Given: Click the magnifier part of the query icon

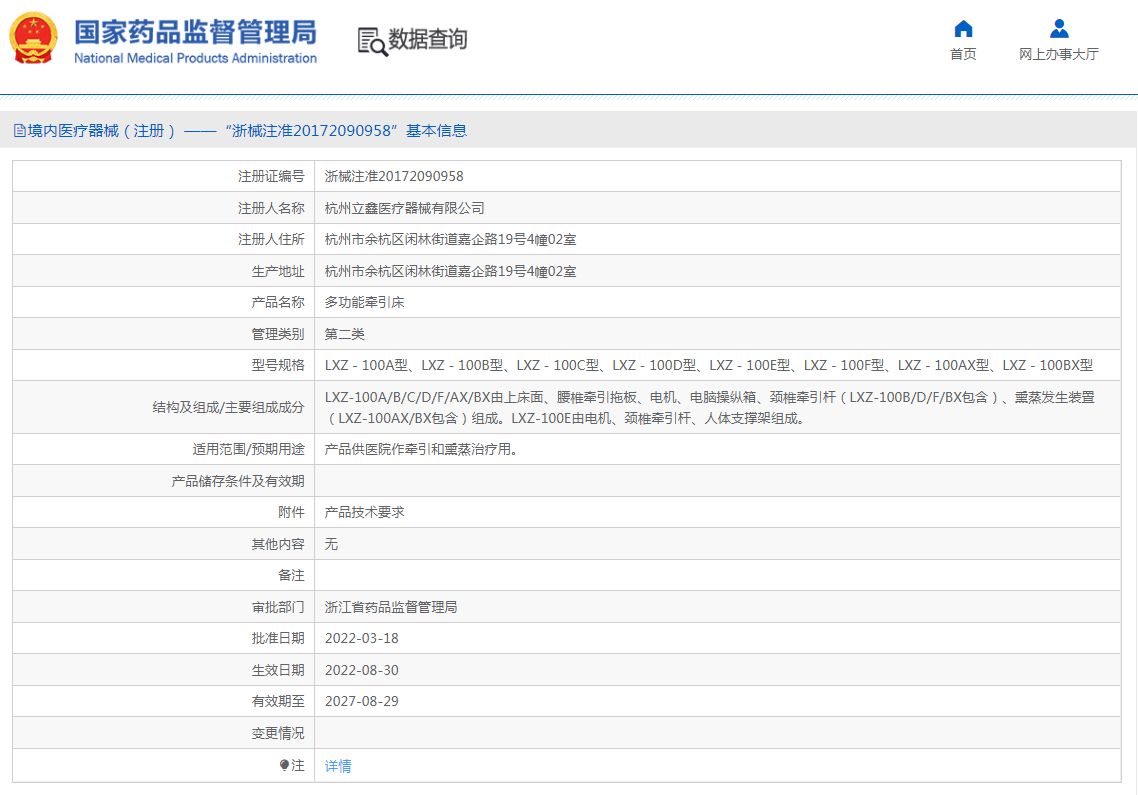Looking at the screenshot, I should click(378, 48).
